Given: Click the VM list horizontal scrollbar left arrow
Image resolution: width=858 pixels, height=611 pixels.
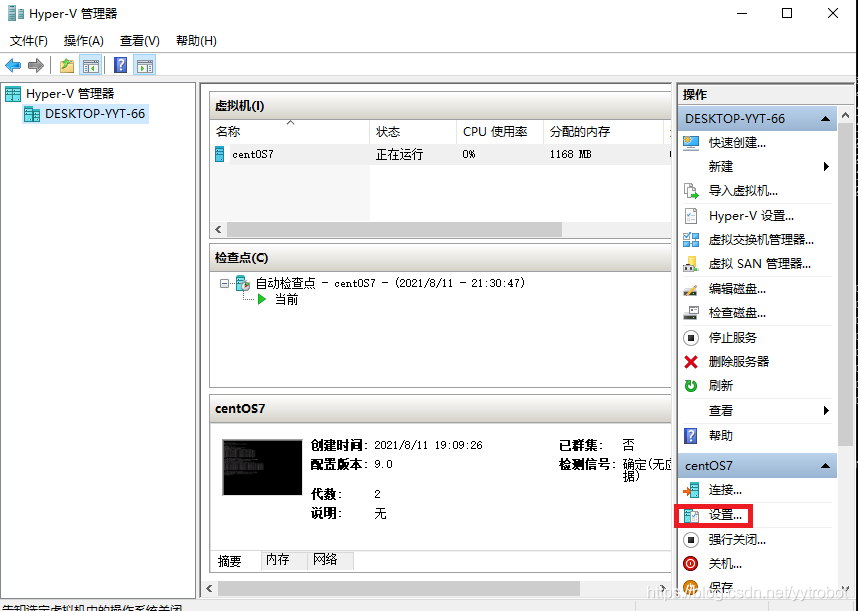Looking at the screenshot, I should pyautogui.click(x=218, y=229).
